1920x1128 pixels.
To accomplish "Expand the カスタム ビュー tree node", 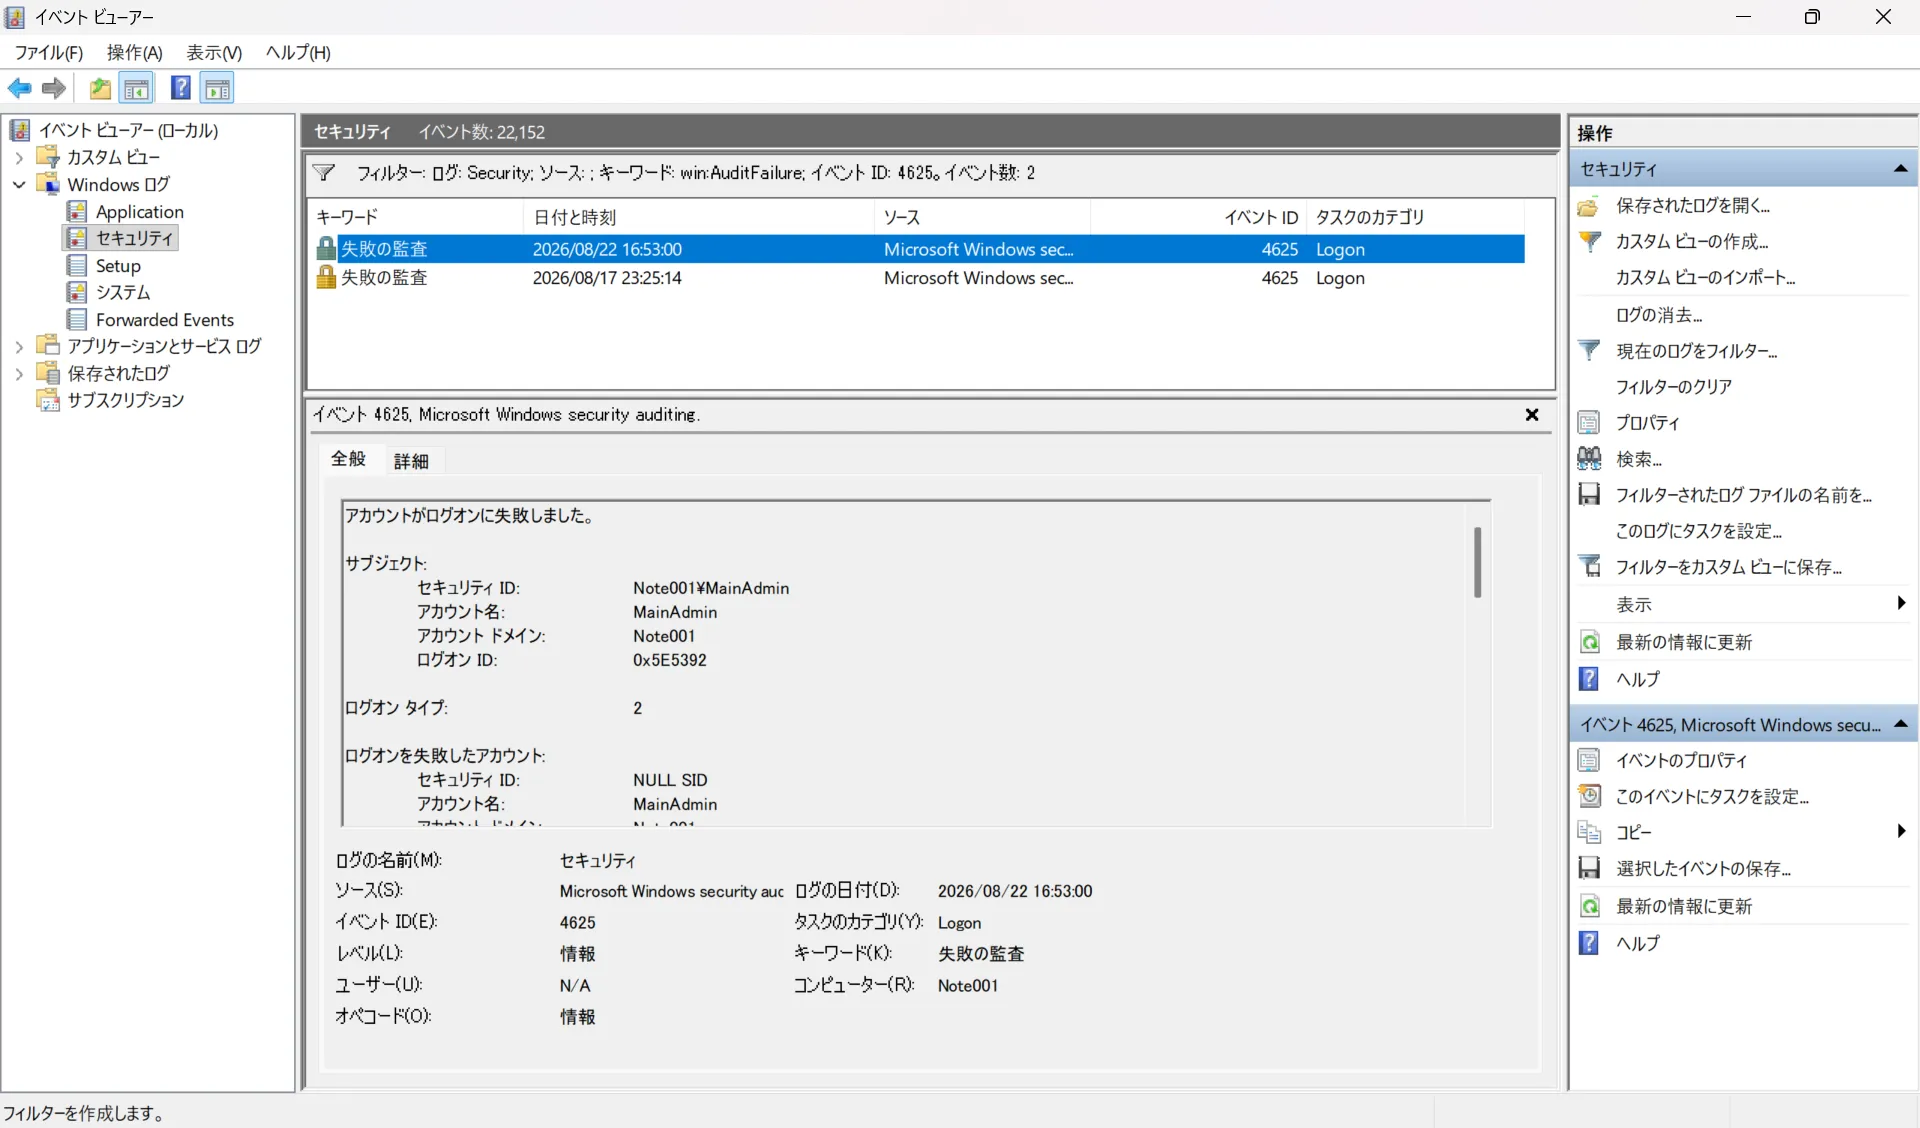I will 19,157.
